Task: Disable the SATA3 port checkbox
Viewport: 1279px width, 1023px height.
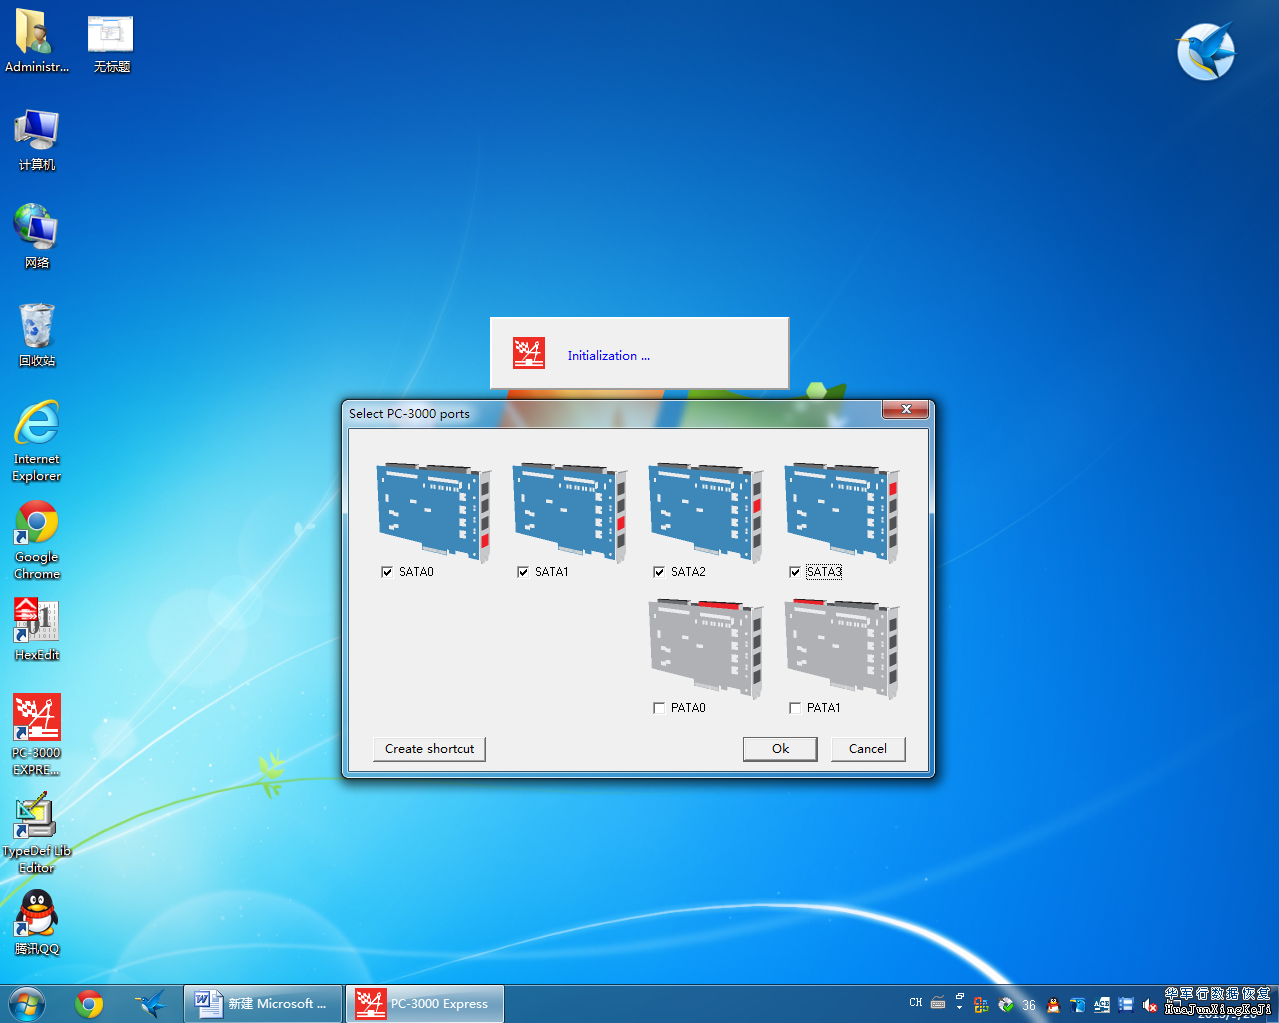Action: point(795,572)
